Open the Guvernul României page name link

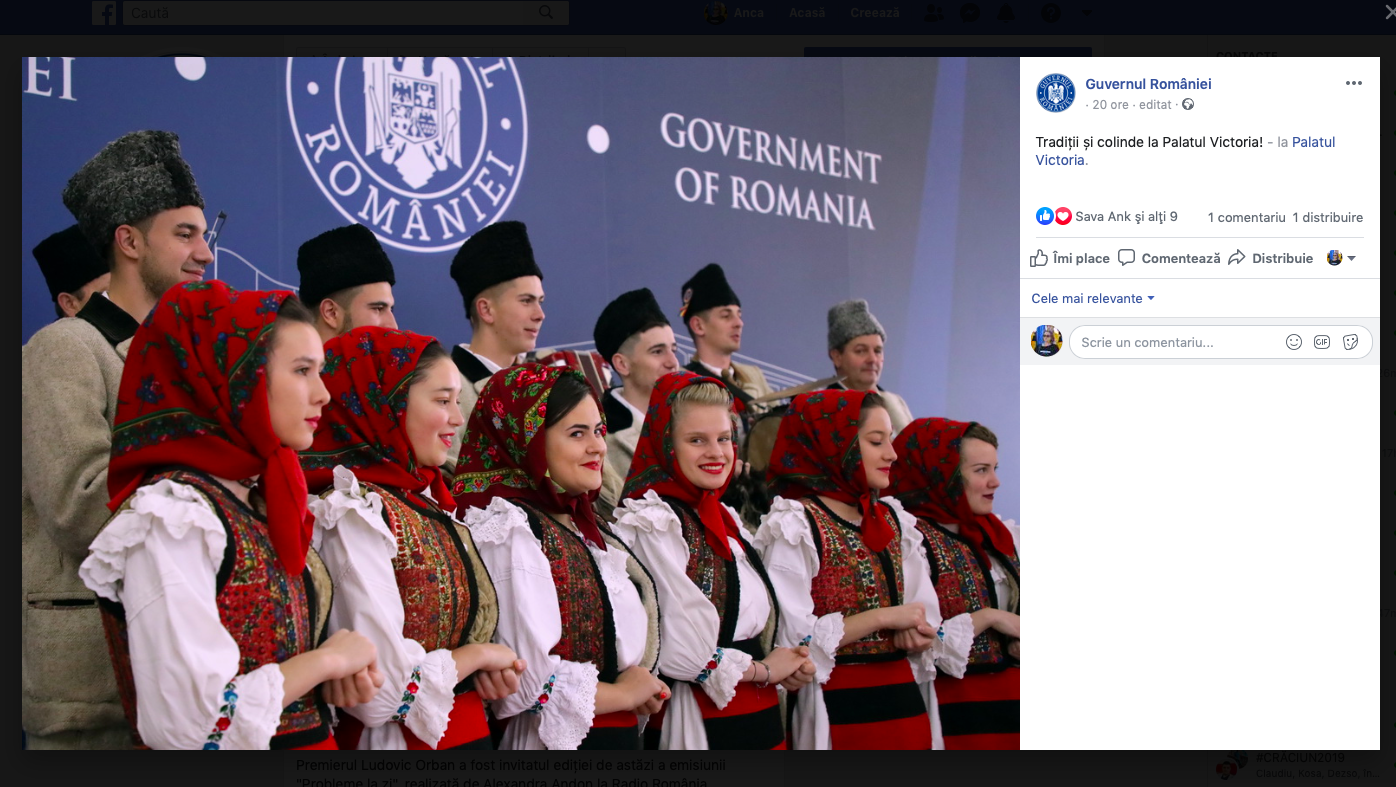tap(1148, 84)
